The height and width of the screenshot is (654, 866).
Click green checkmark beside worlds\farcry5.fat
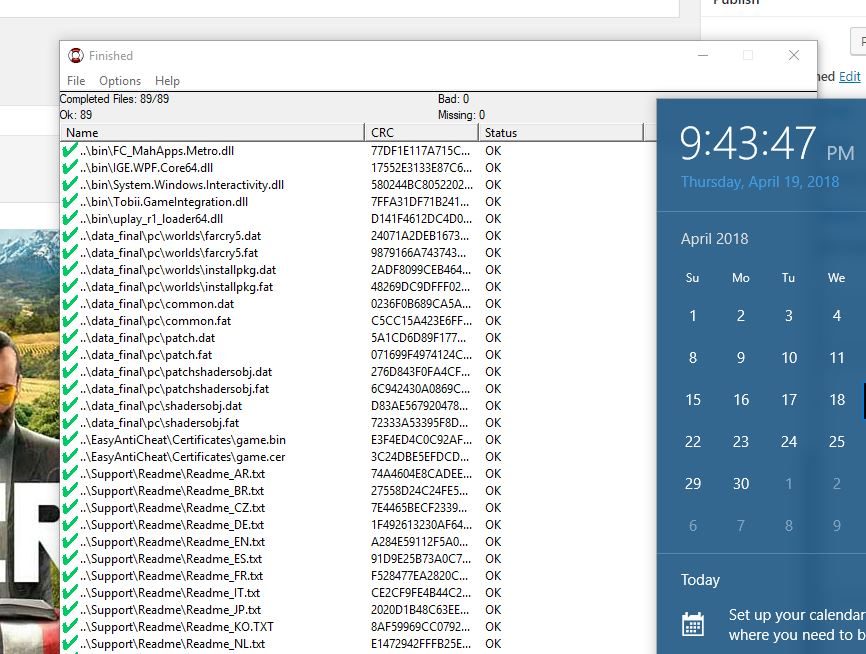tap(70, 252)
